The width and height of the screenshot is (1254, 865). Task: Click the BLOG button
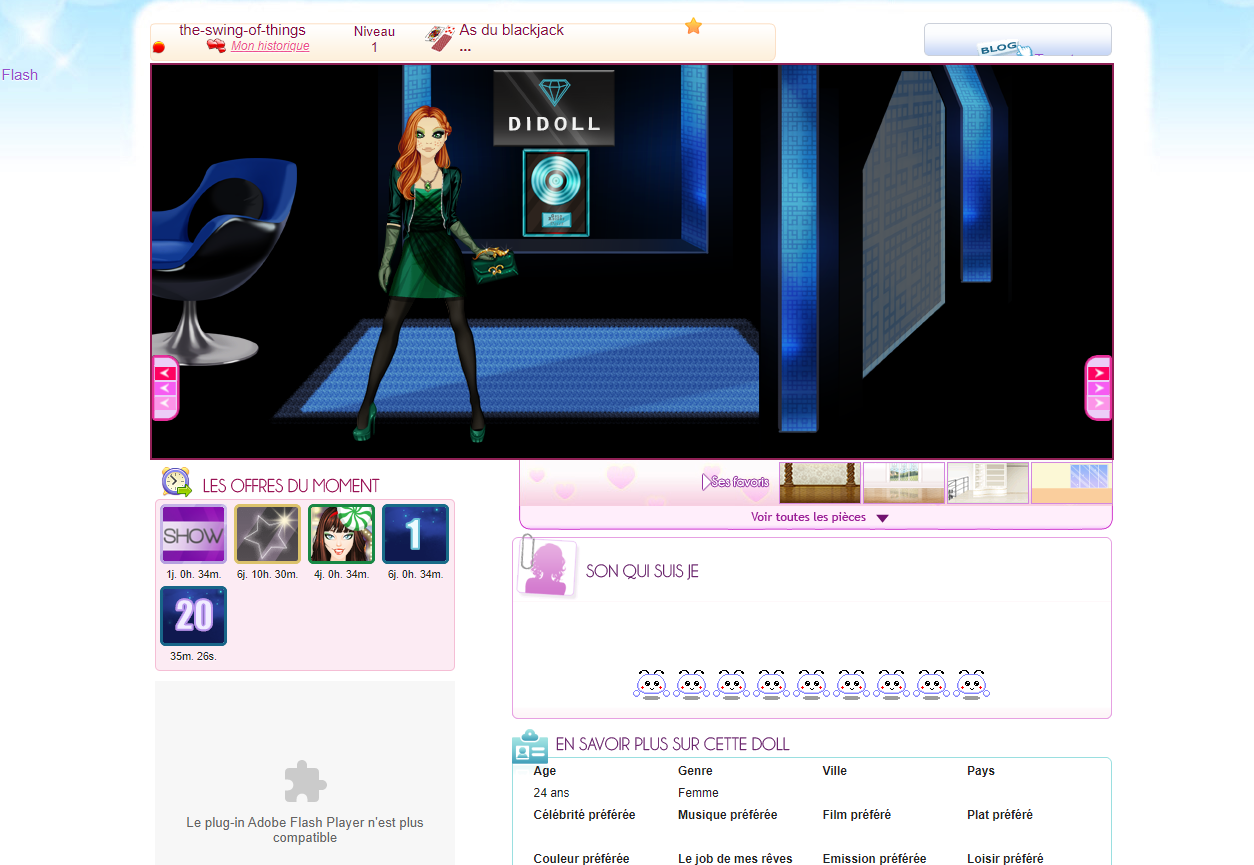point(1017,40)
